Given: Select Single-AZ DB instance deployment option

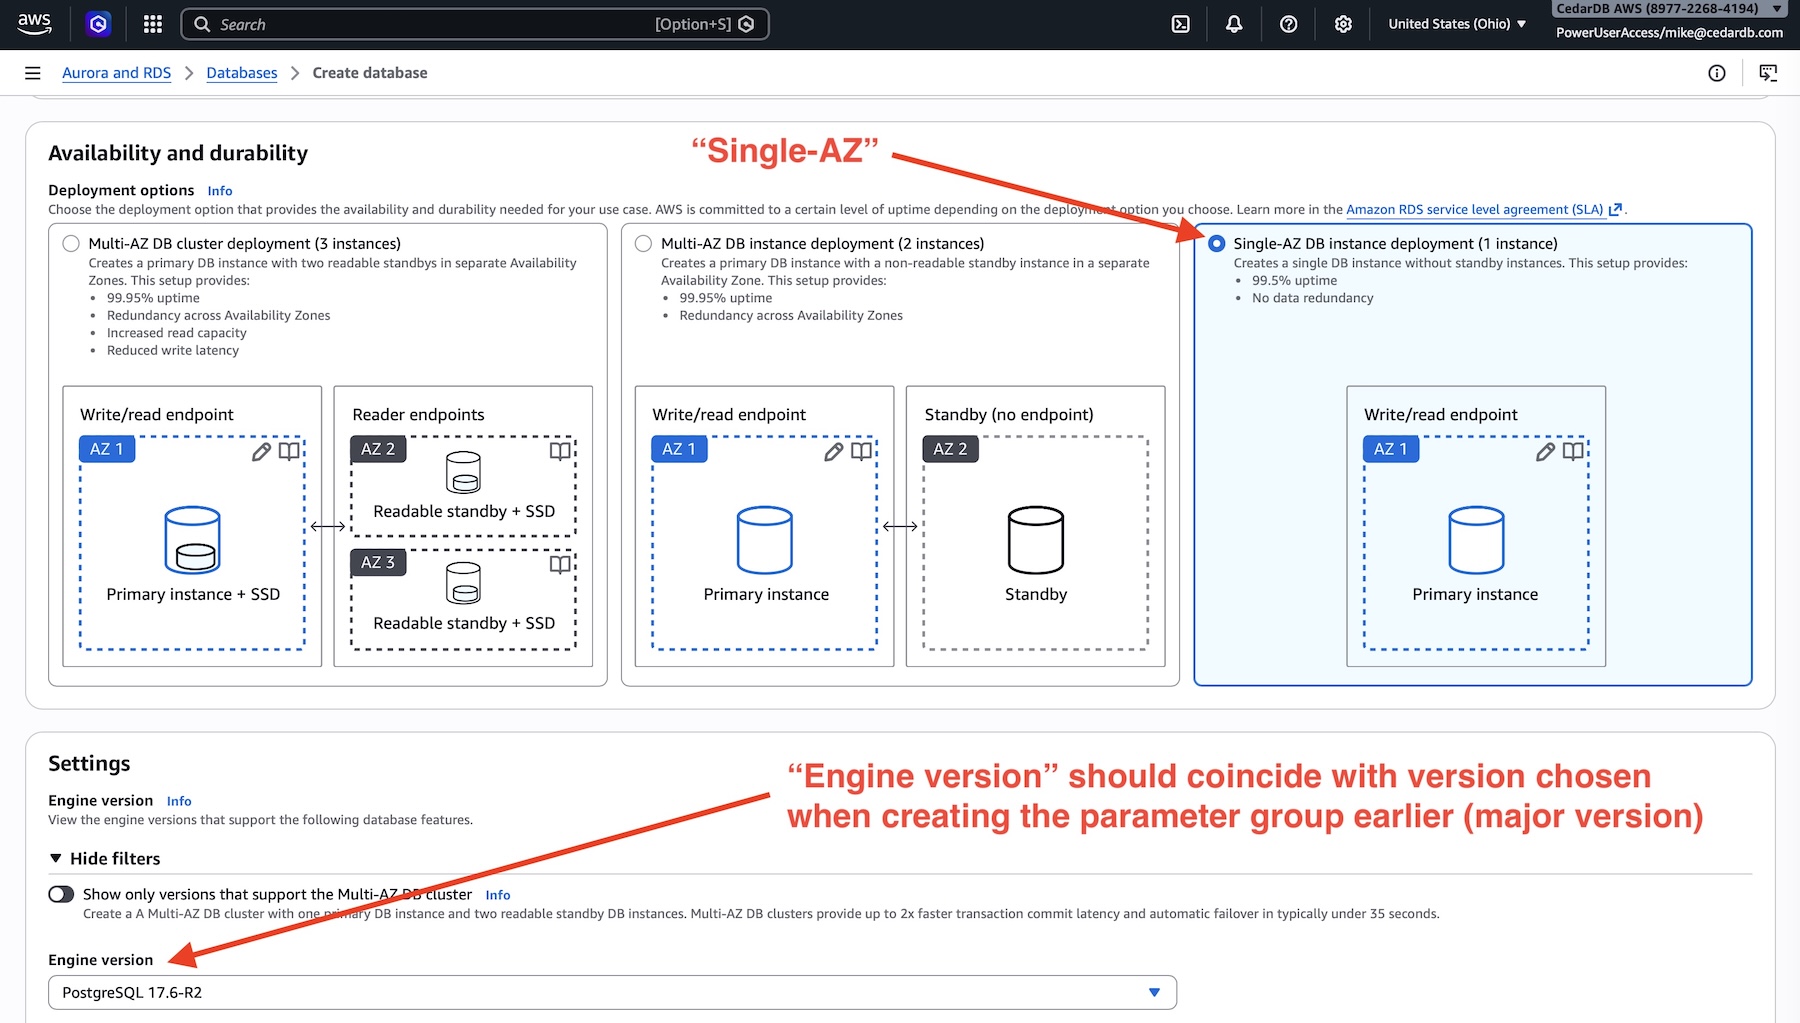Looking at the screenshot, I should point(1216,244).
